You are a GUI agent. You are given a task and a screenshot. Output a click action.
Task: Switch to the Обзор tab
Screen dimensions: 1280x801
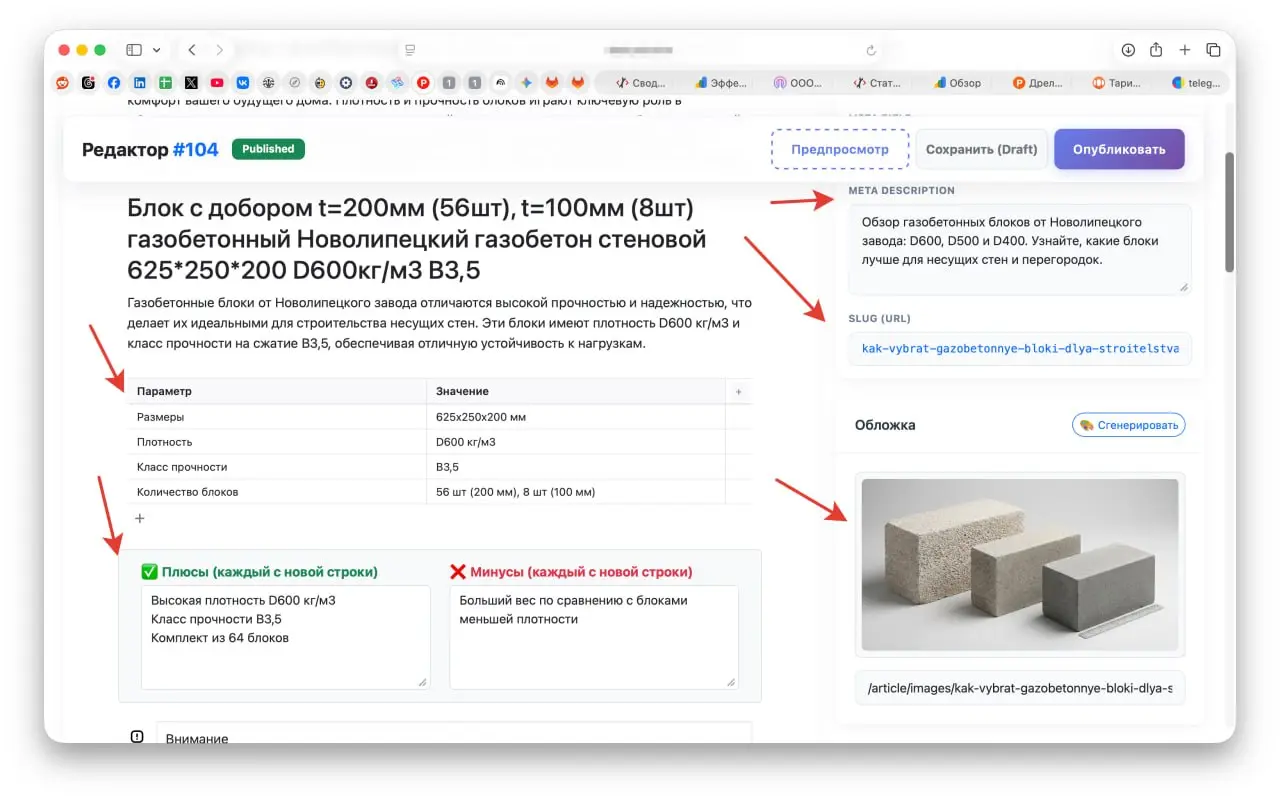pos(957,83)
